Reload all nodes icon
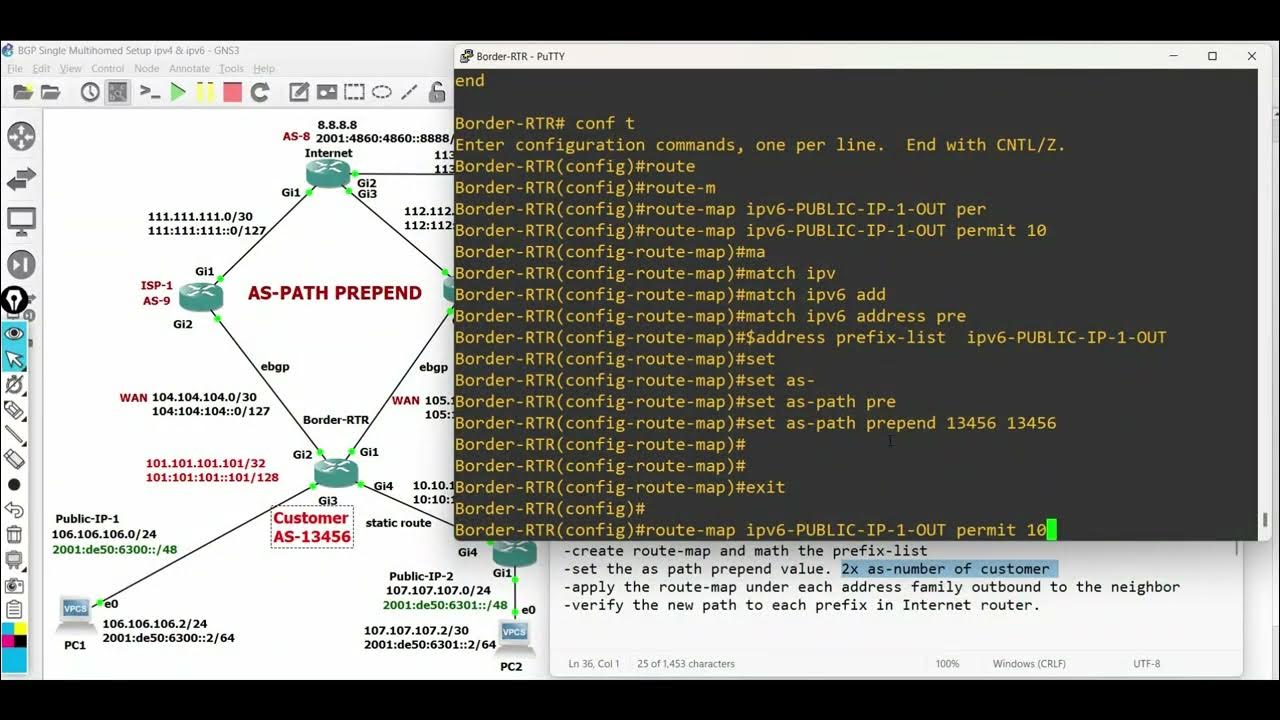Screen dimensions: 1280x720 pos(260,93)
